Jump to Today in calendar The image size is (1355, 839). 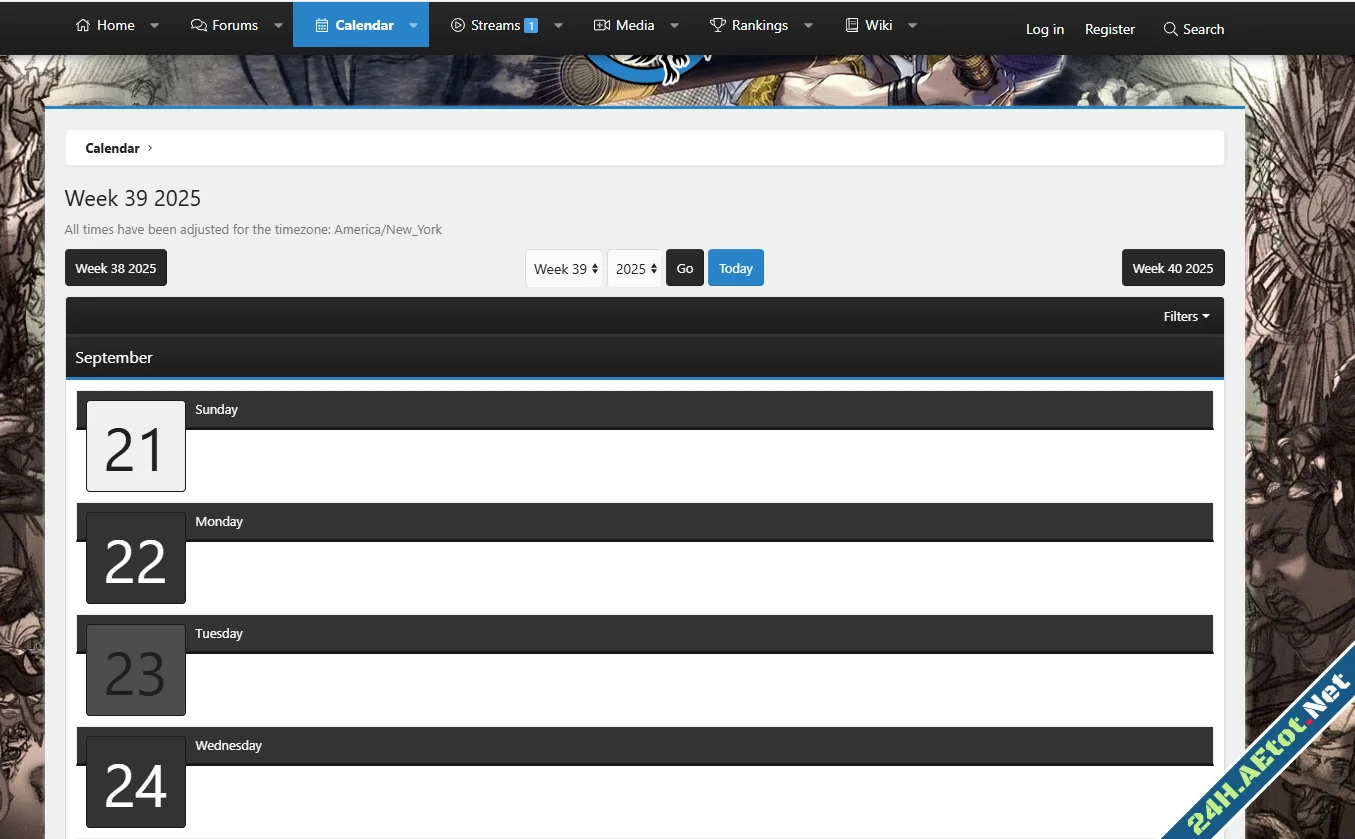pos(735,268)
